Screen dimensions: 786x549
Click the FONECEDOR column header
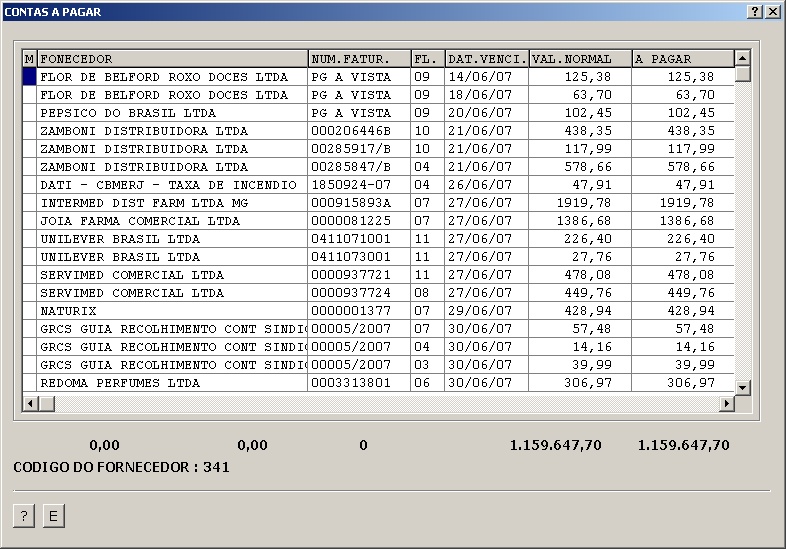click(172, 59)
